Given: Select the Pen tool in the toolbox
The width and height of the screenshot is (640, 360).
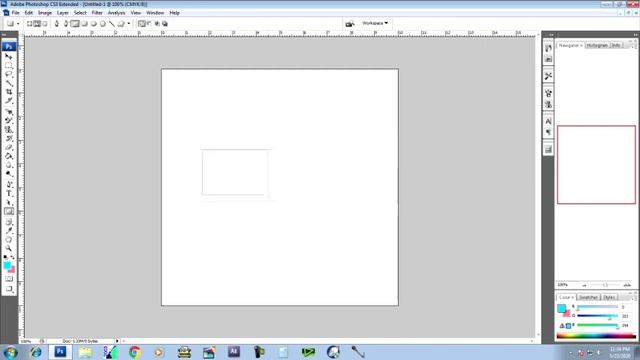Looking at the screenshot, I should tap(9, 185).
